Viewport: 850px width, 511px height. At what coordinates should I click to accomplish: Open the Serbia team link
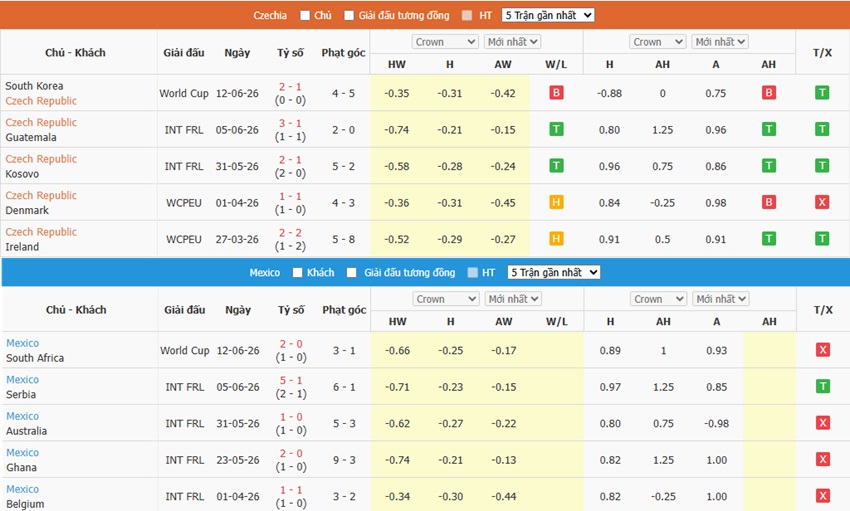[21, 394]
